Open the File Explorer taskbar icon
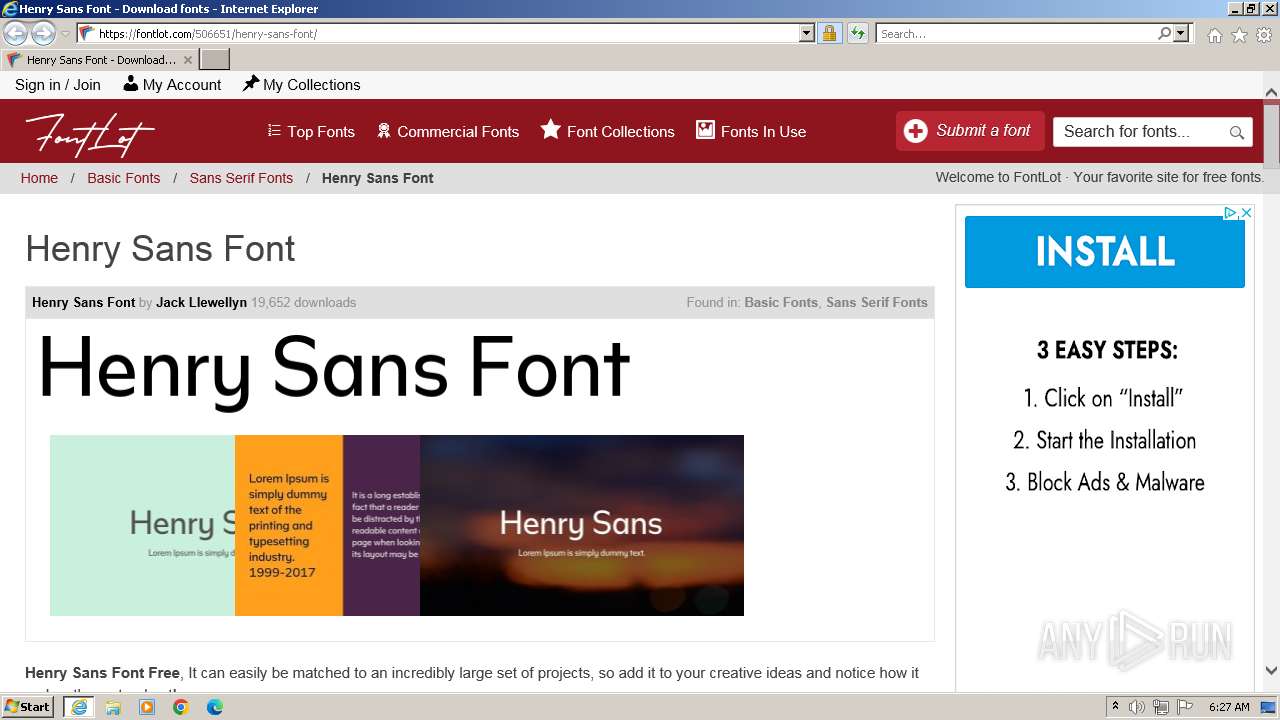The height and width of the screenshot is (720, 1280). click(x=113, y=707)
